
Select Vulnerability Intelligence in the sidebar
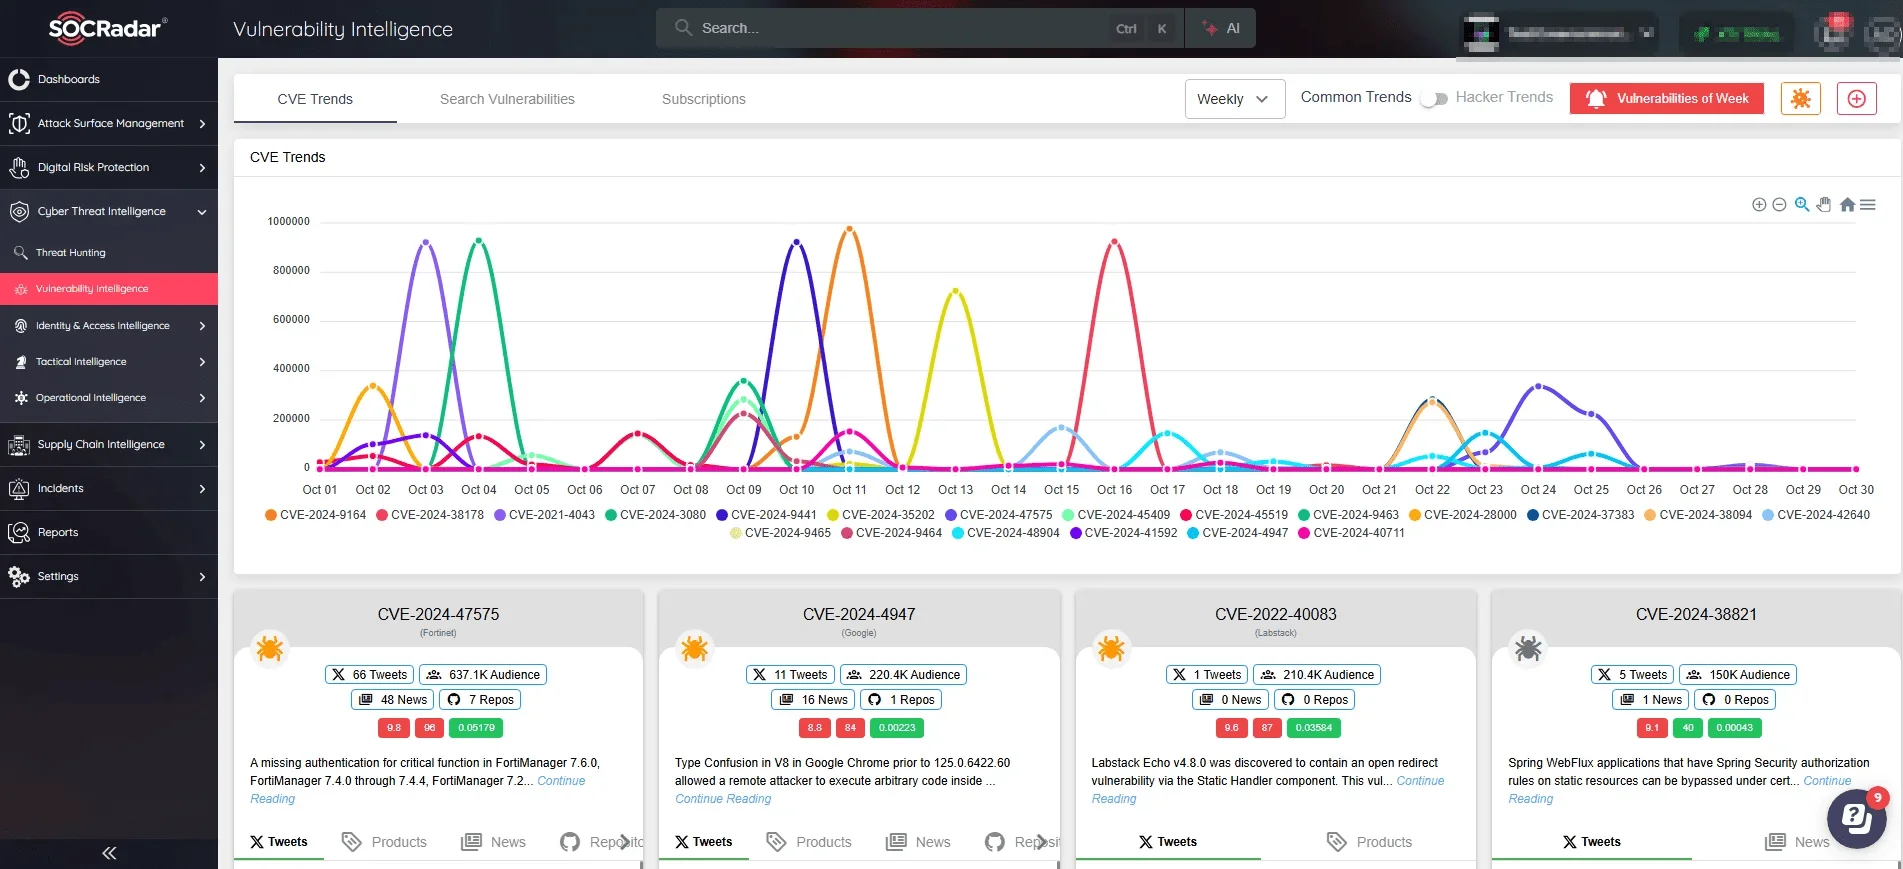pyautogui.click(x=108, y=288)
